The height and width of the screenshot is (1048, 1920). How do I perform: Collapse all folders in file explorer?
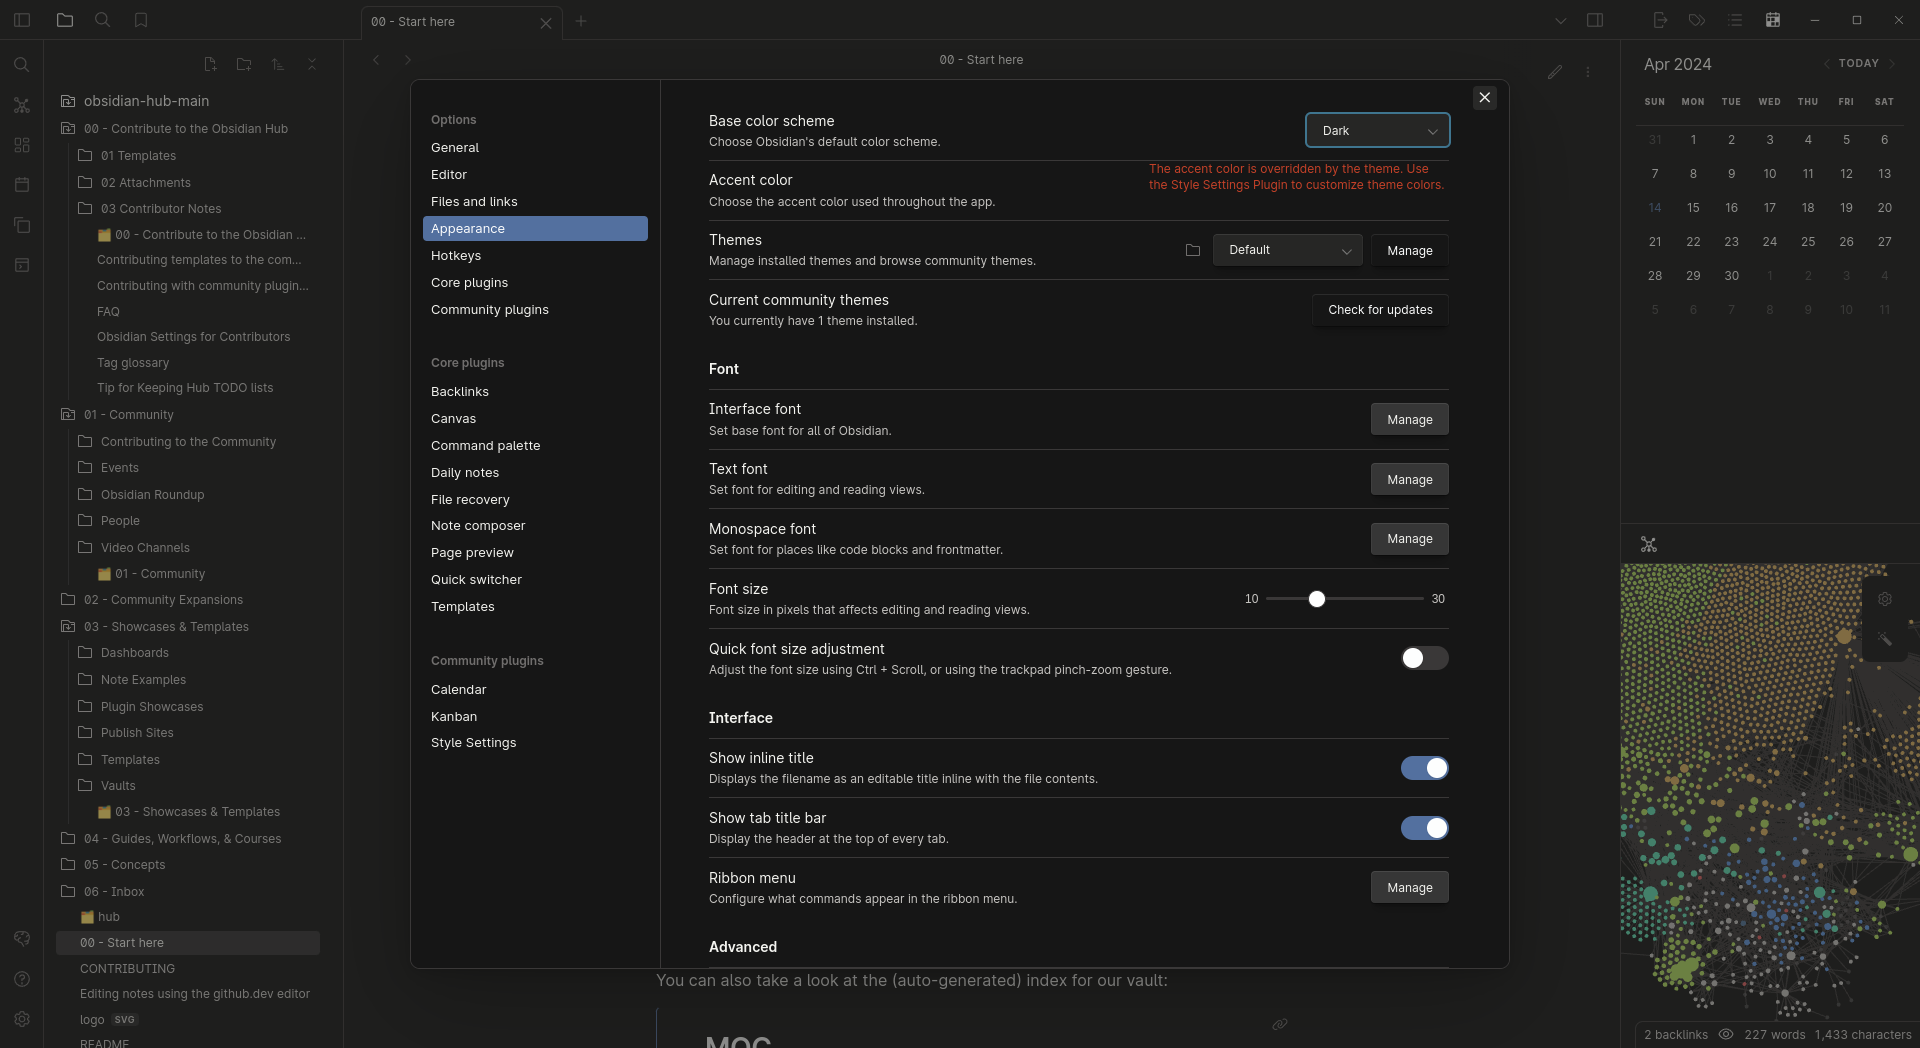(x=312, y=64)
